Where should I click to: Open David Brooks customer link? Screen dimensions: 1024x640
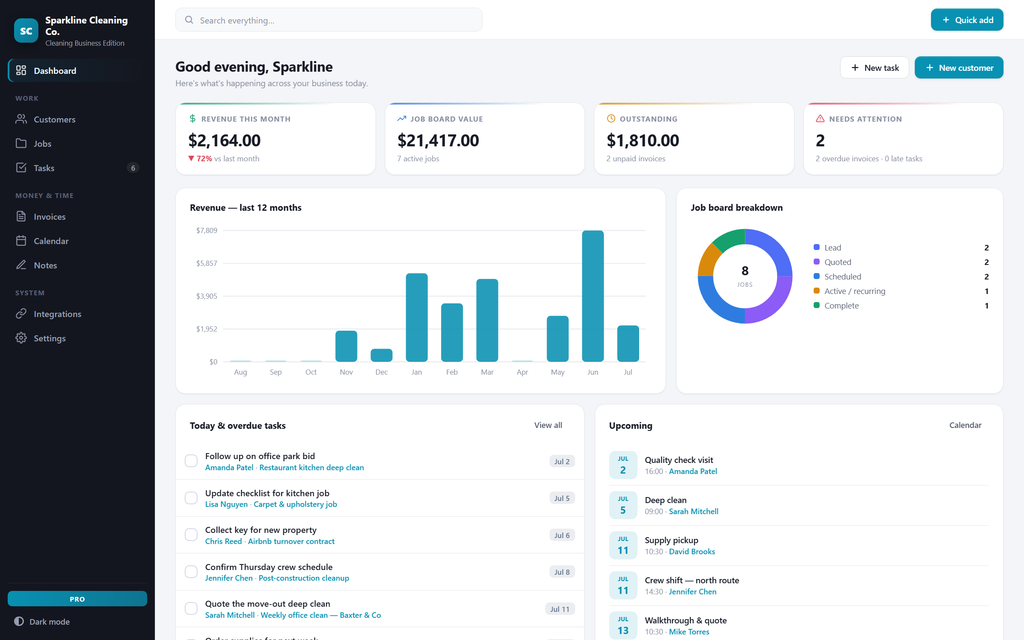click(x=692, y=552)
